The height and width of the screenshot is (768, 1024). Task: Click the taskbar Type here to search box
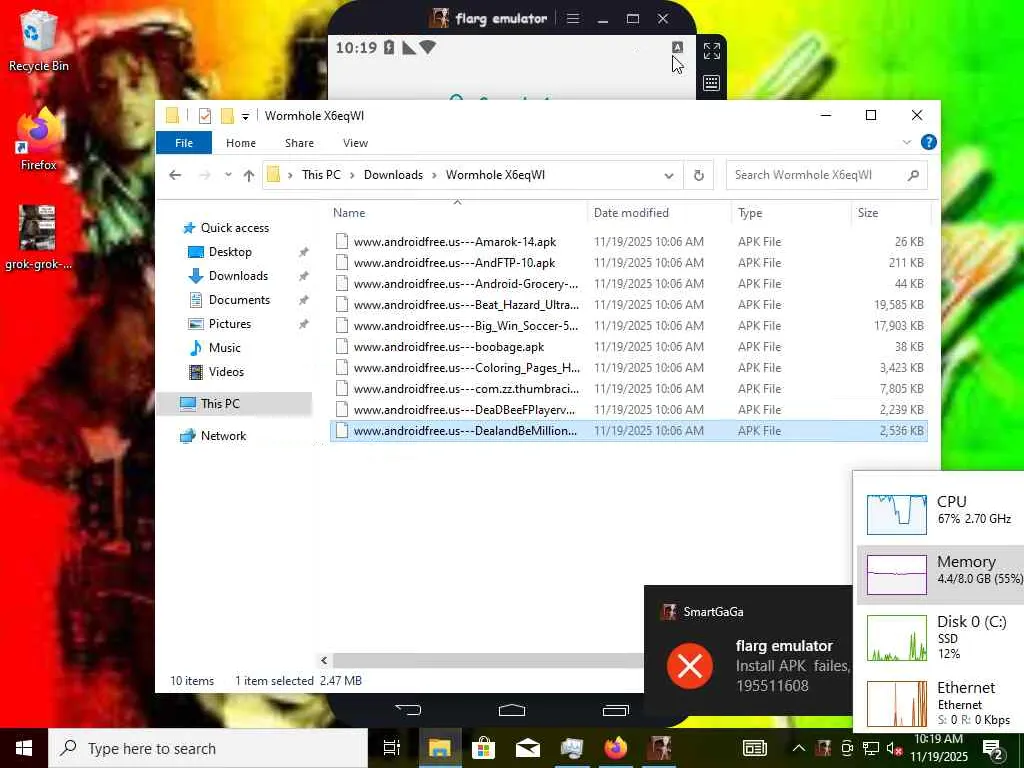[208, 748]
